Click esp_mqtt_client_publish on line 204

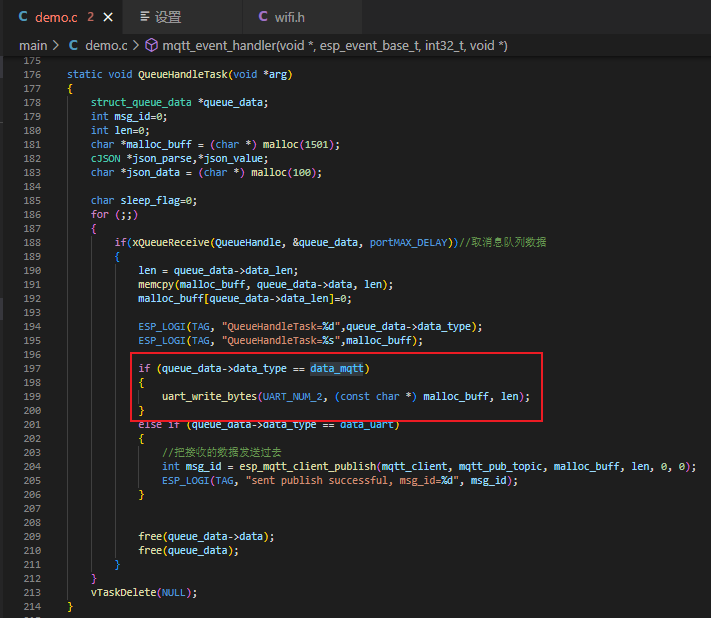pyautogui.click(x=308, y=467)
